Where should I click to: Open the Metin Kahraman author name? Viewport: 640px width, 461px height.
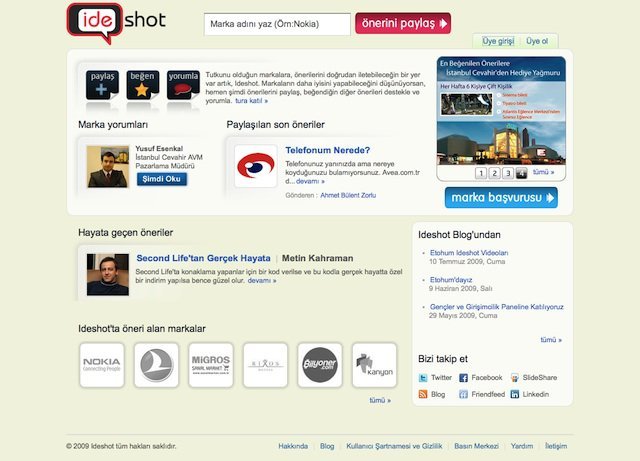click(318, 258)
